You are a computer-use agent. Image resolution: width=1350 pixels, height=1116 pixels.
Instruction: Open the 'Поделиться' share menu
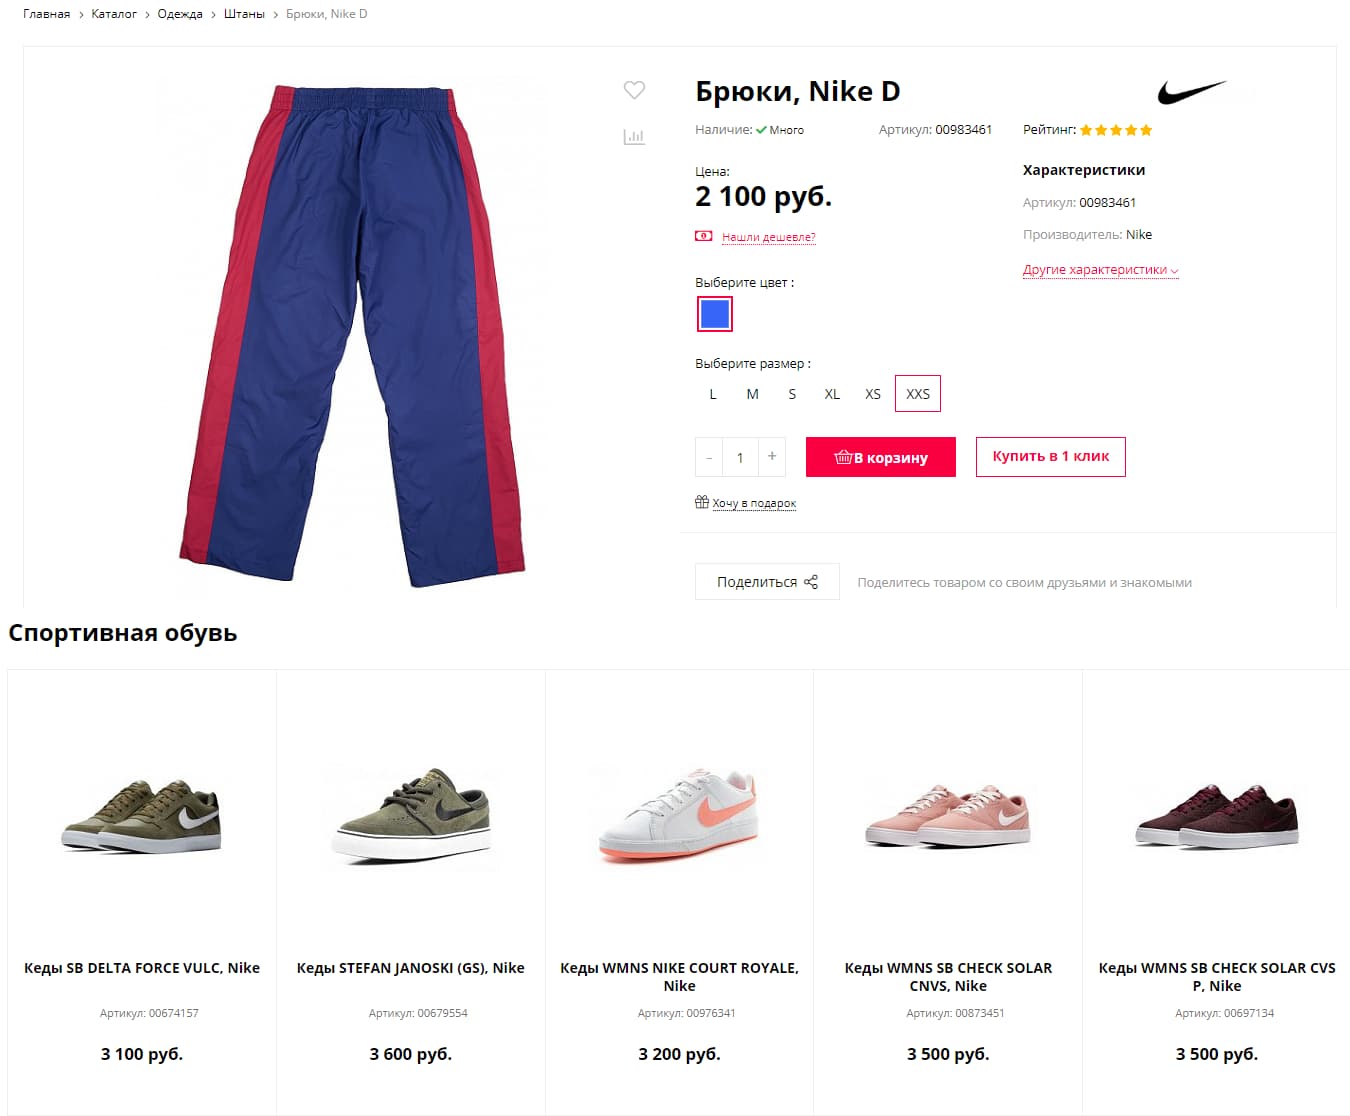coord(767,582)
